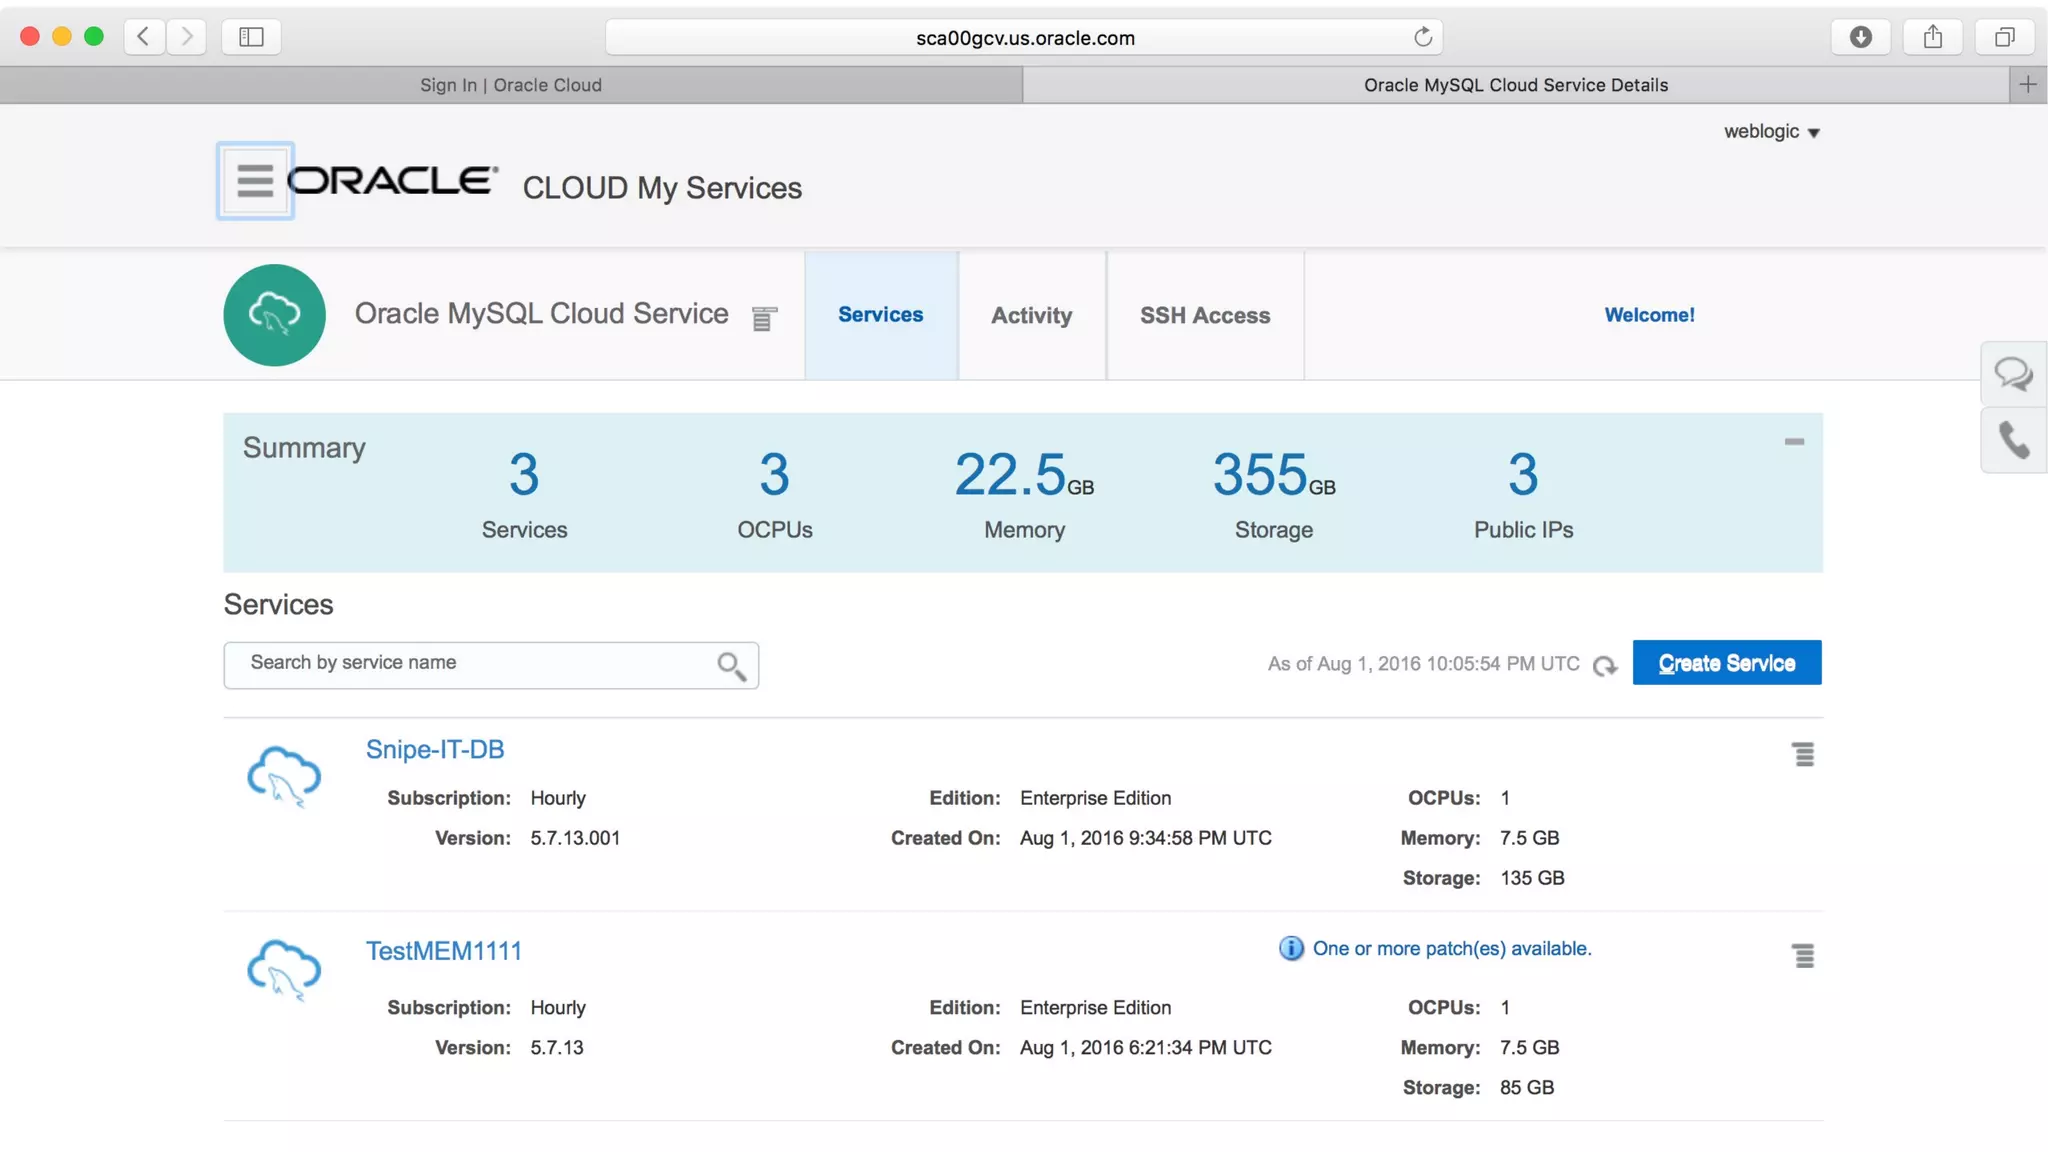Toggle Safari sidebar view
Viewport: 2048px width, 1152px height.
[251, 37]
